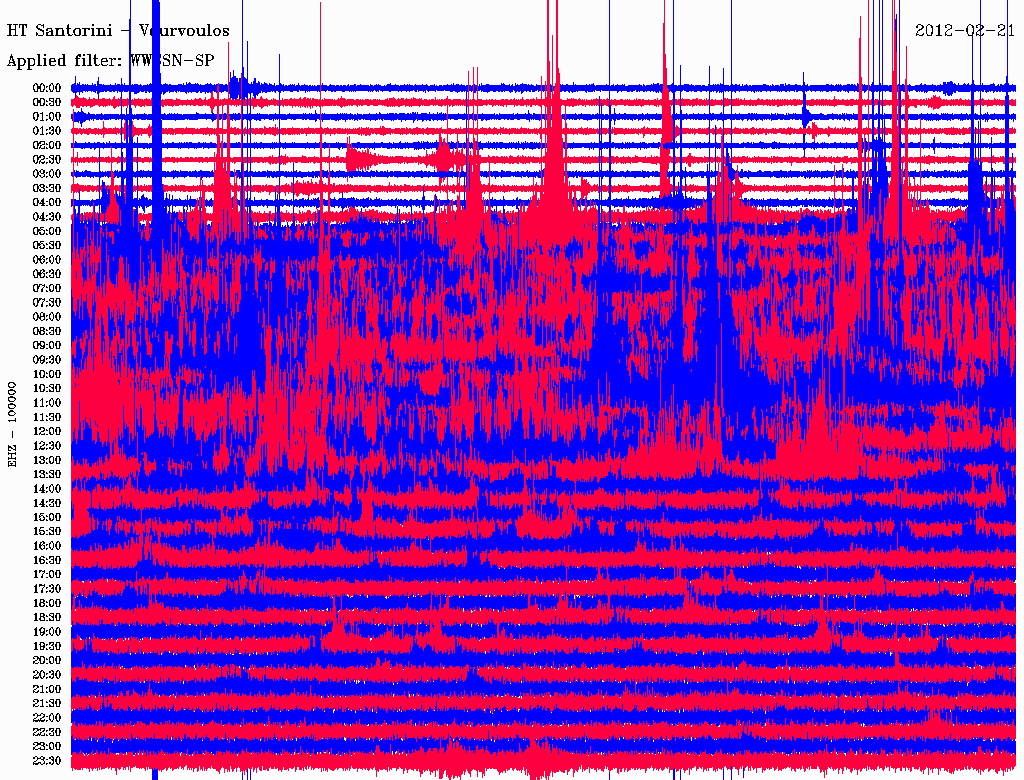This screenshot has height=780, width=1024.
Task: Select the 22:00 time label
Action: (x=47, y=717)
